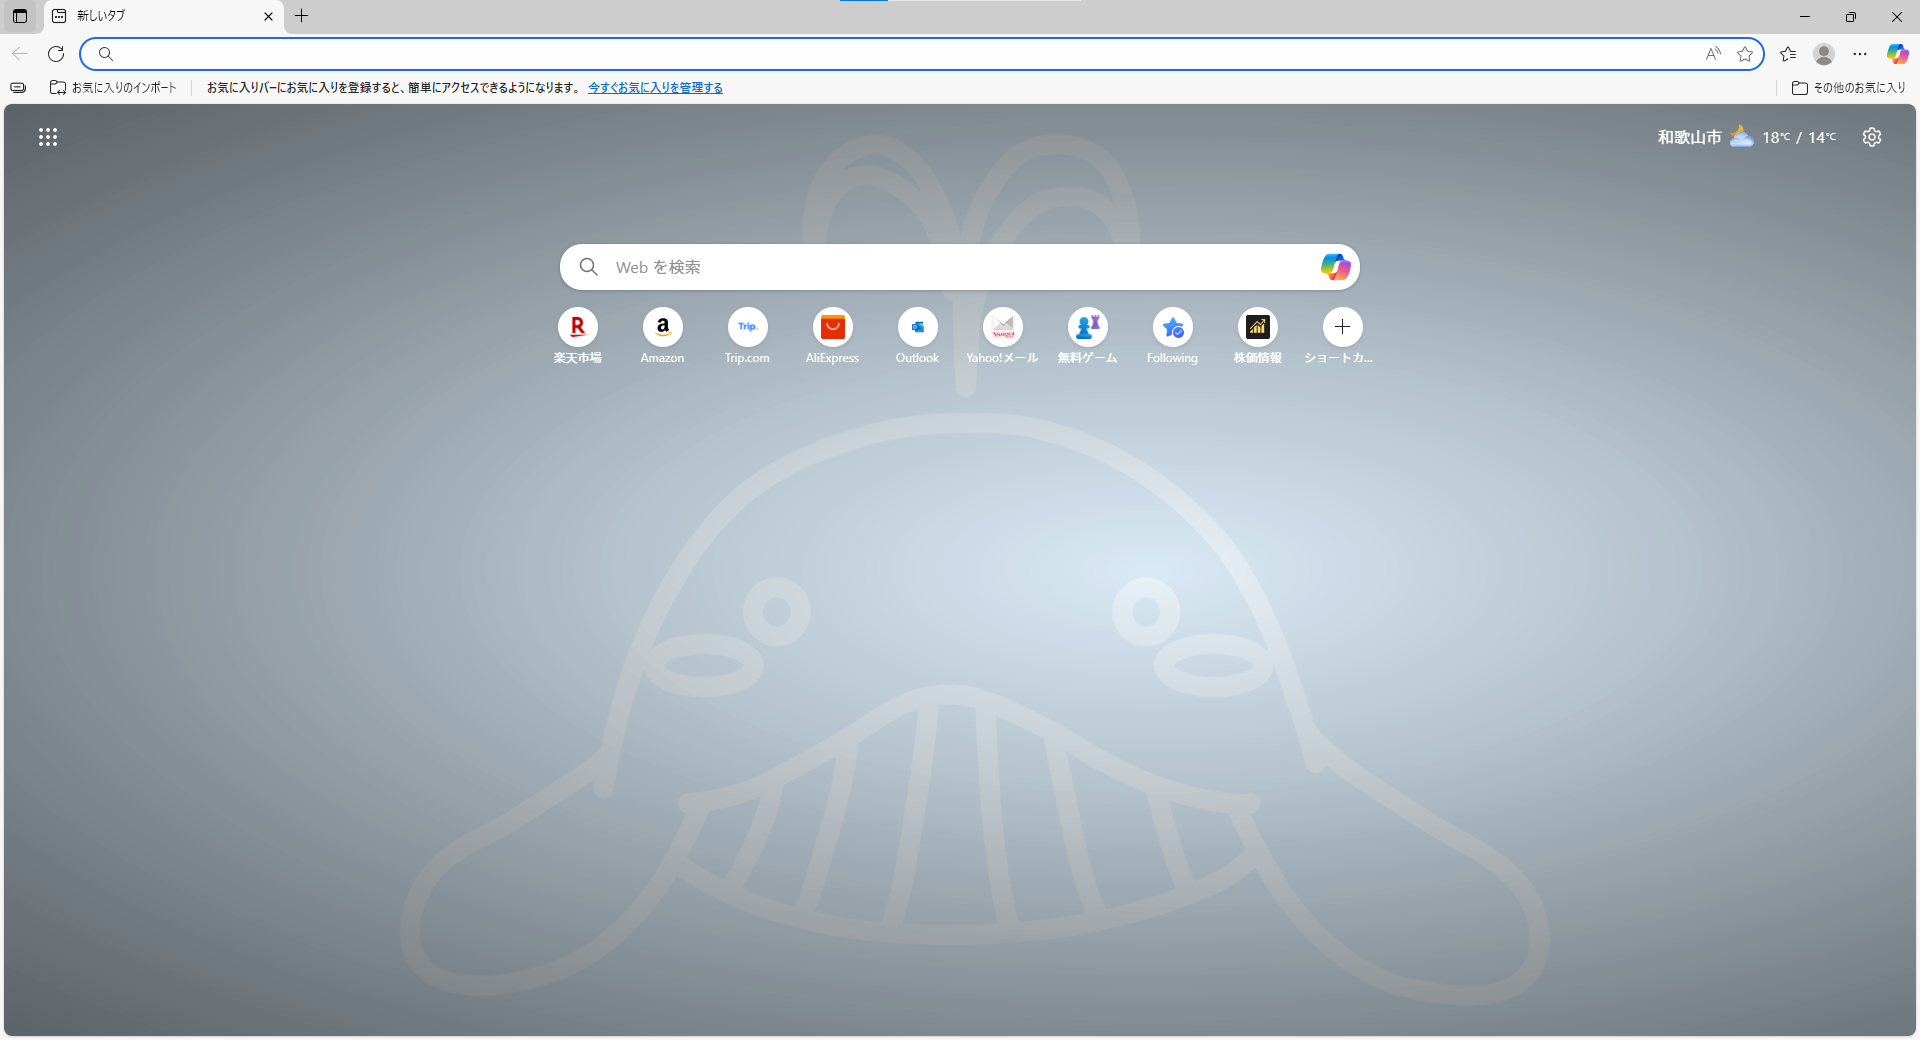
Task: Click the Copilot icon in the search box
Action: coord(1335,267)
